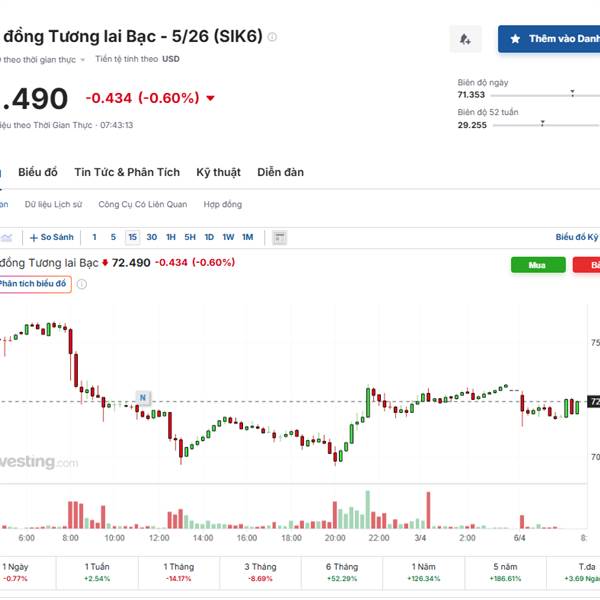Open the Biểu đồ Kỹ thuật link
The image size is (600, 600).
577,237
